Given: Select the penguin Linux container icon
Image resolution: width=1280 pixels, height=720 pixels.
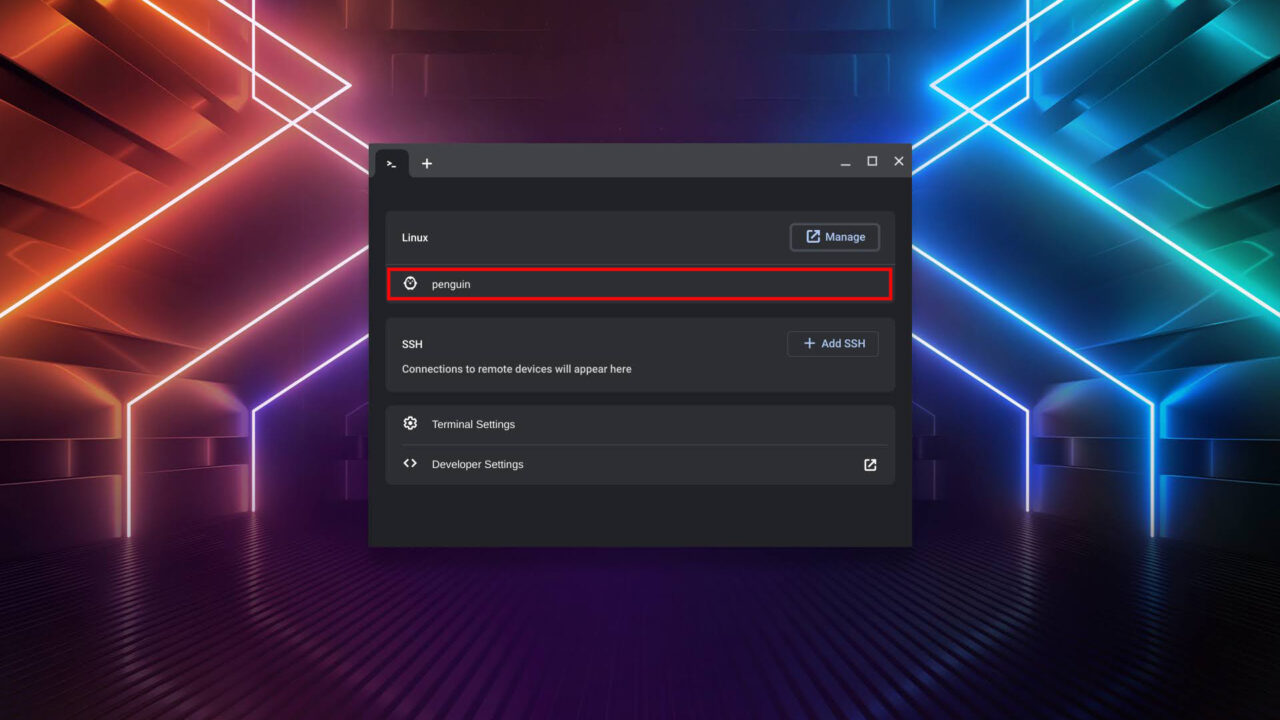Looking at the screenshot, I should click(410, 283).
